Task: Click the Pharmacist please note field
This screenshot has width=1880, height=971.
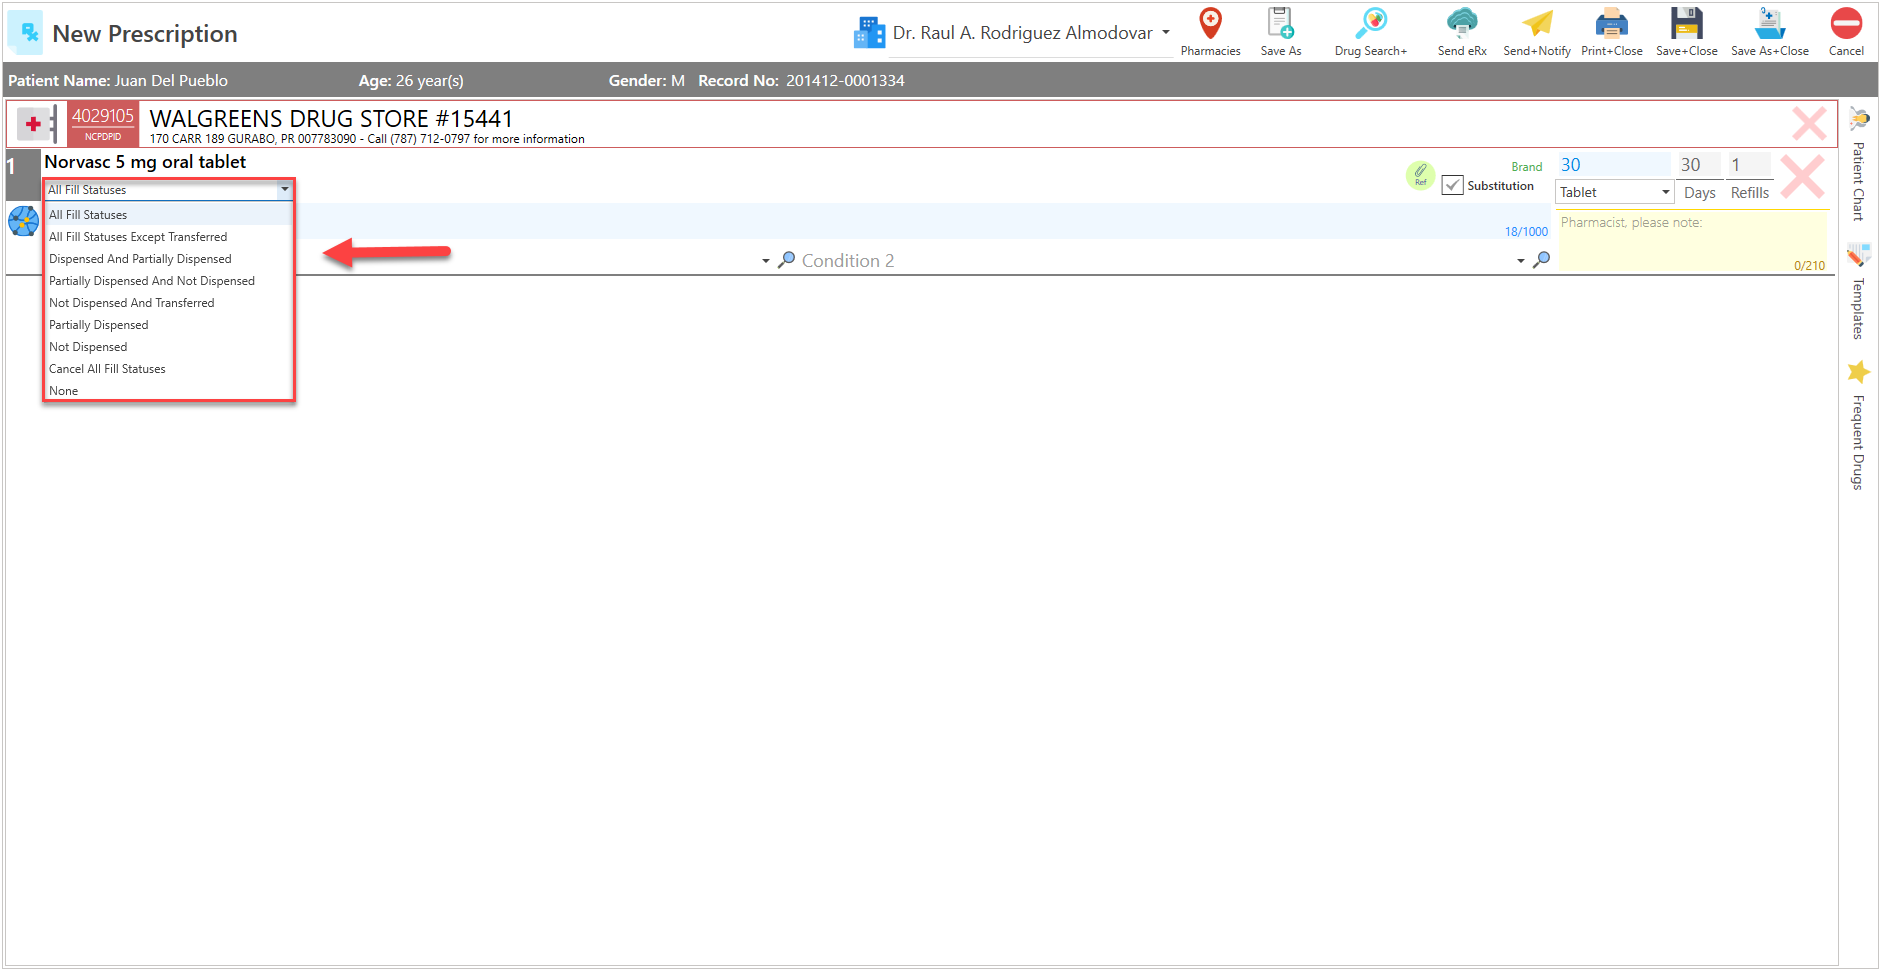Action: (x=1692, y=241)
